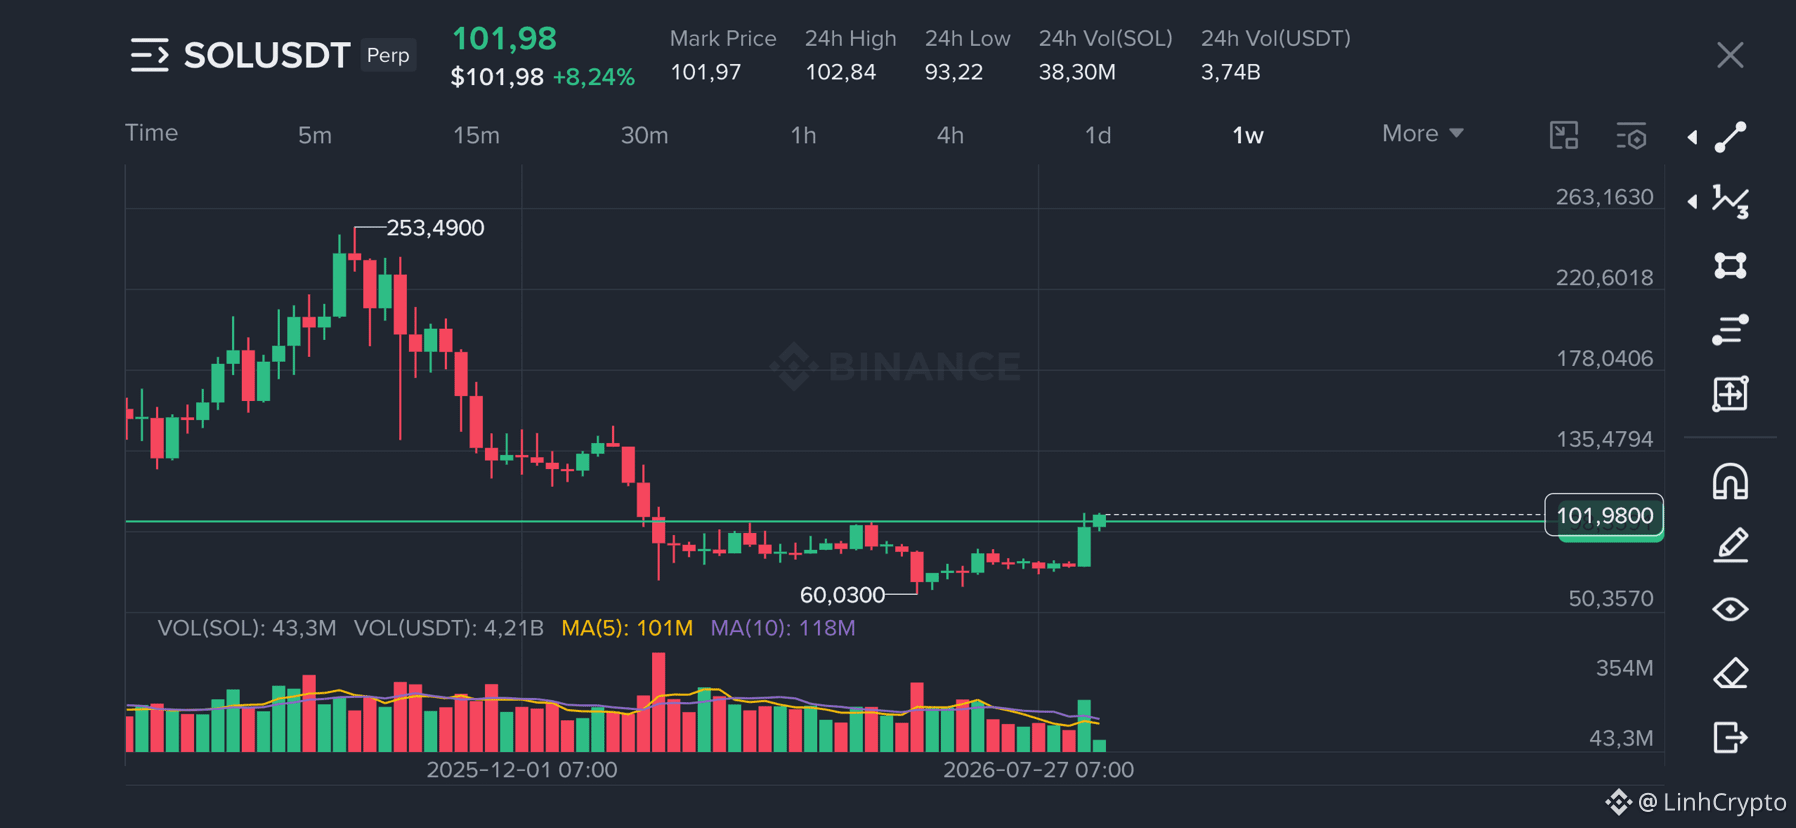Click the Perp contract badge
Image resolution: width=1796 pixels, height=828 pixels.
(388, 55)
